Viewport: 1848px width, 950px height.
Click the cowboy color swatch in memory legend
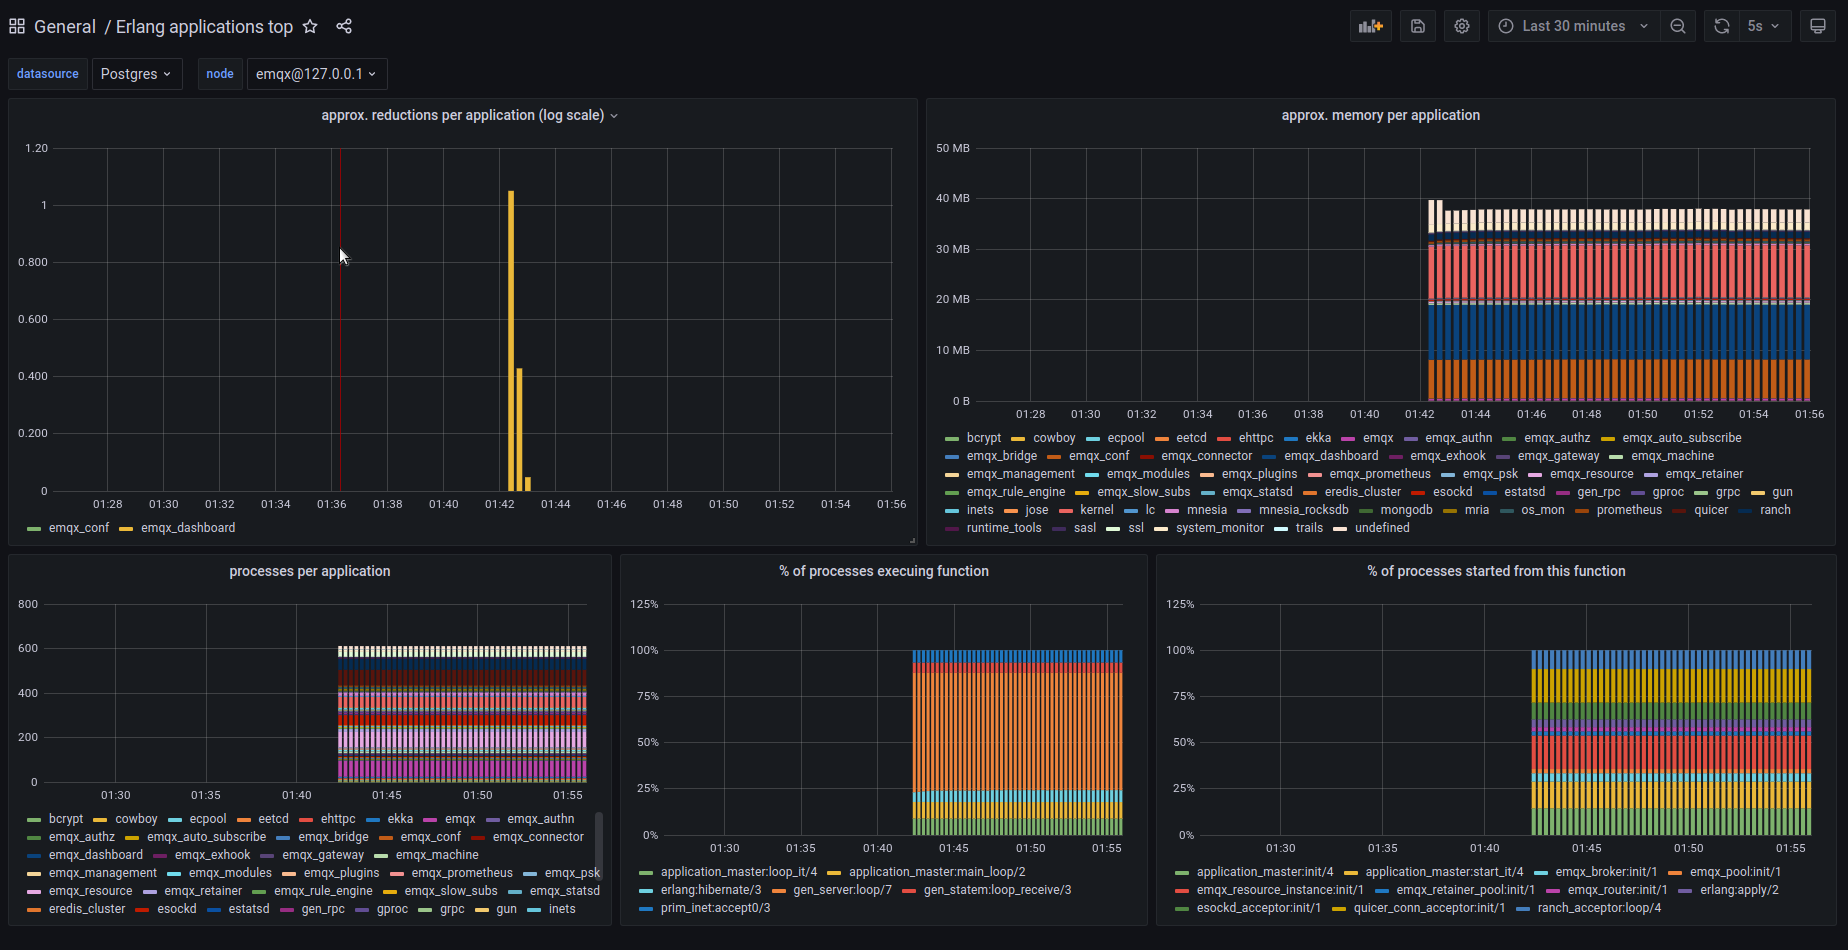(x=1018, y=438)
